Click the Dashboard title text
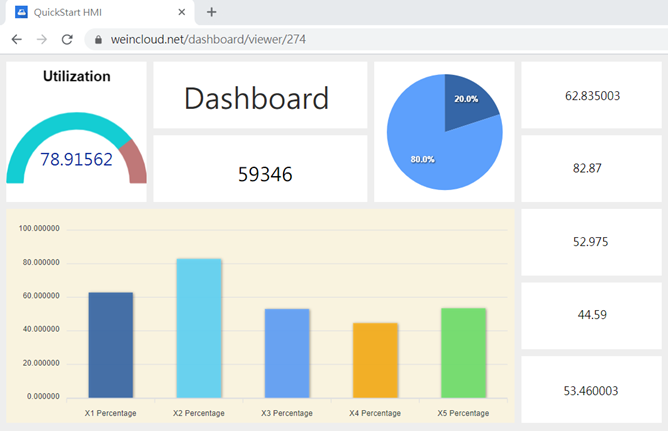 coord(256,98)
